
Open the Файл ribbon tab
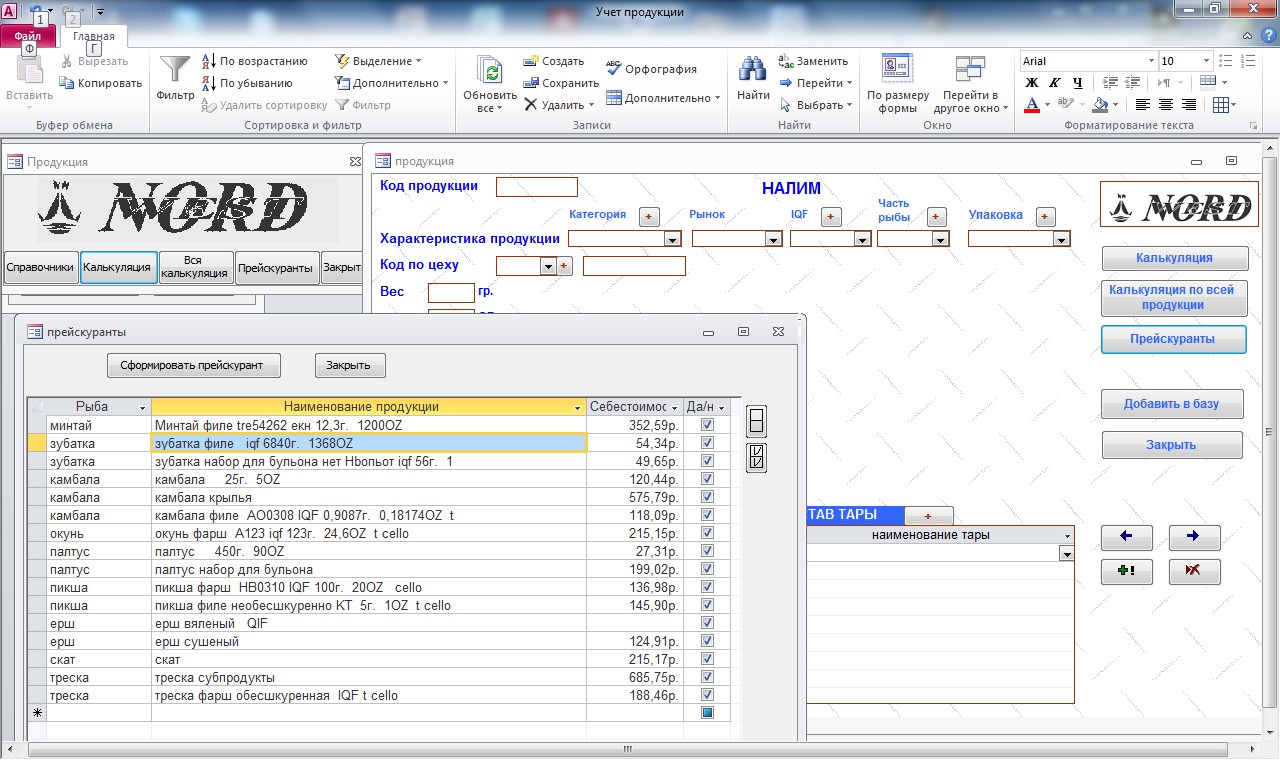[x=28, y=35]
